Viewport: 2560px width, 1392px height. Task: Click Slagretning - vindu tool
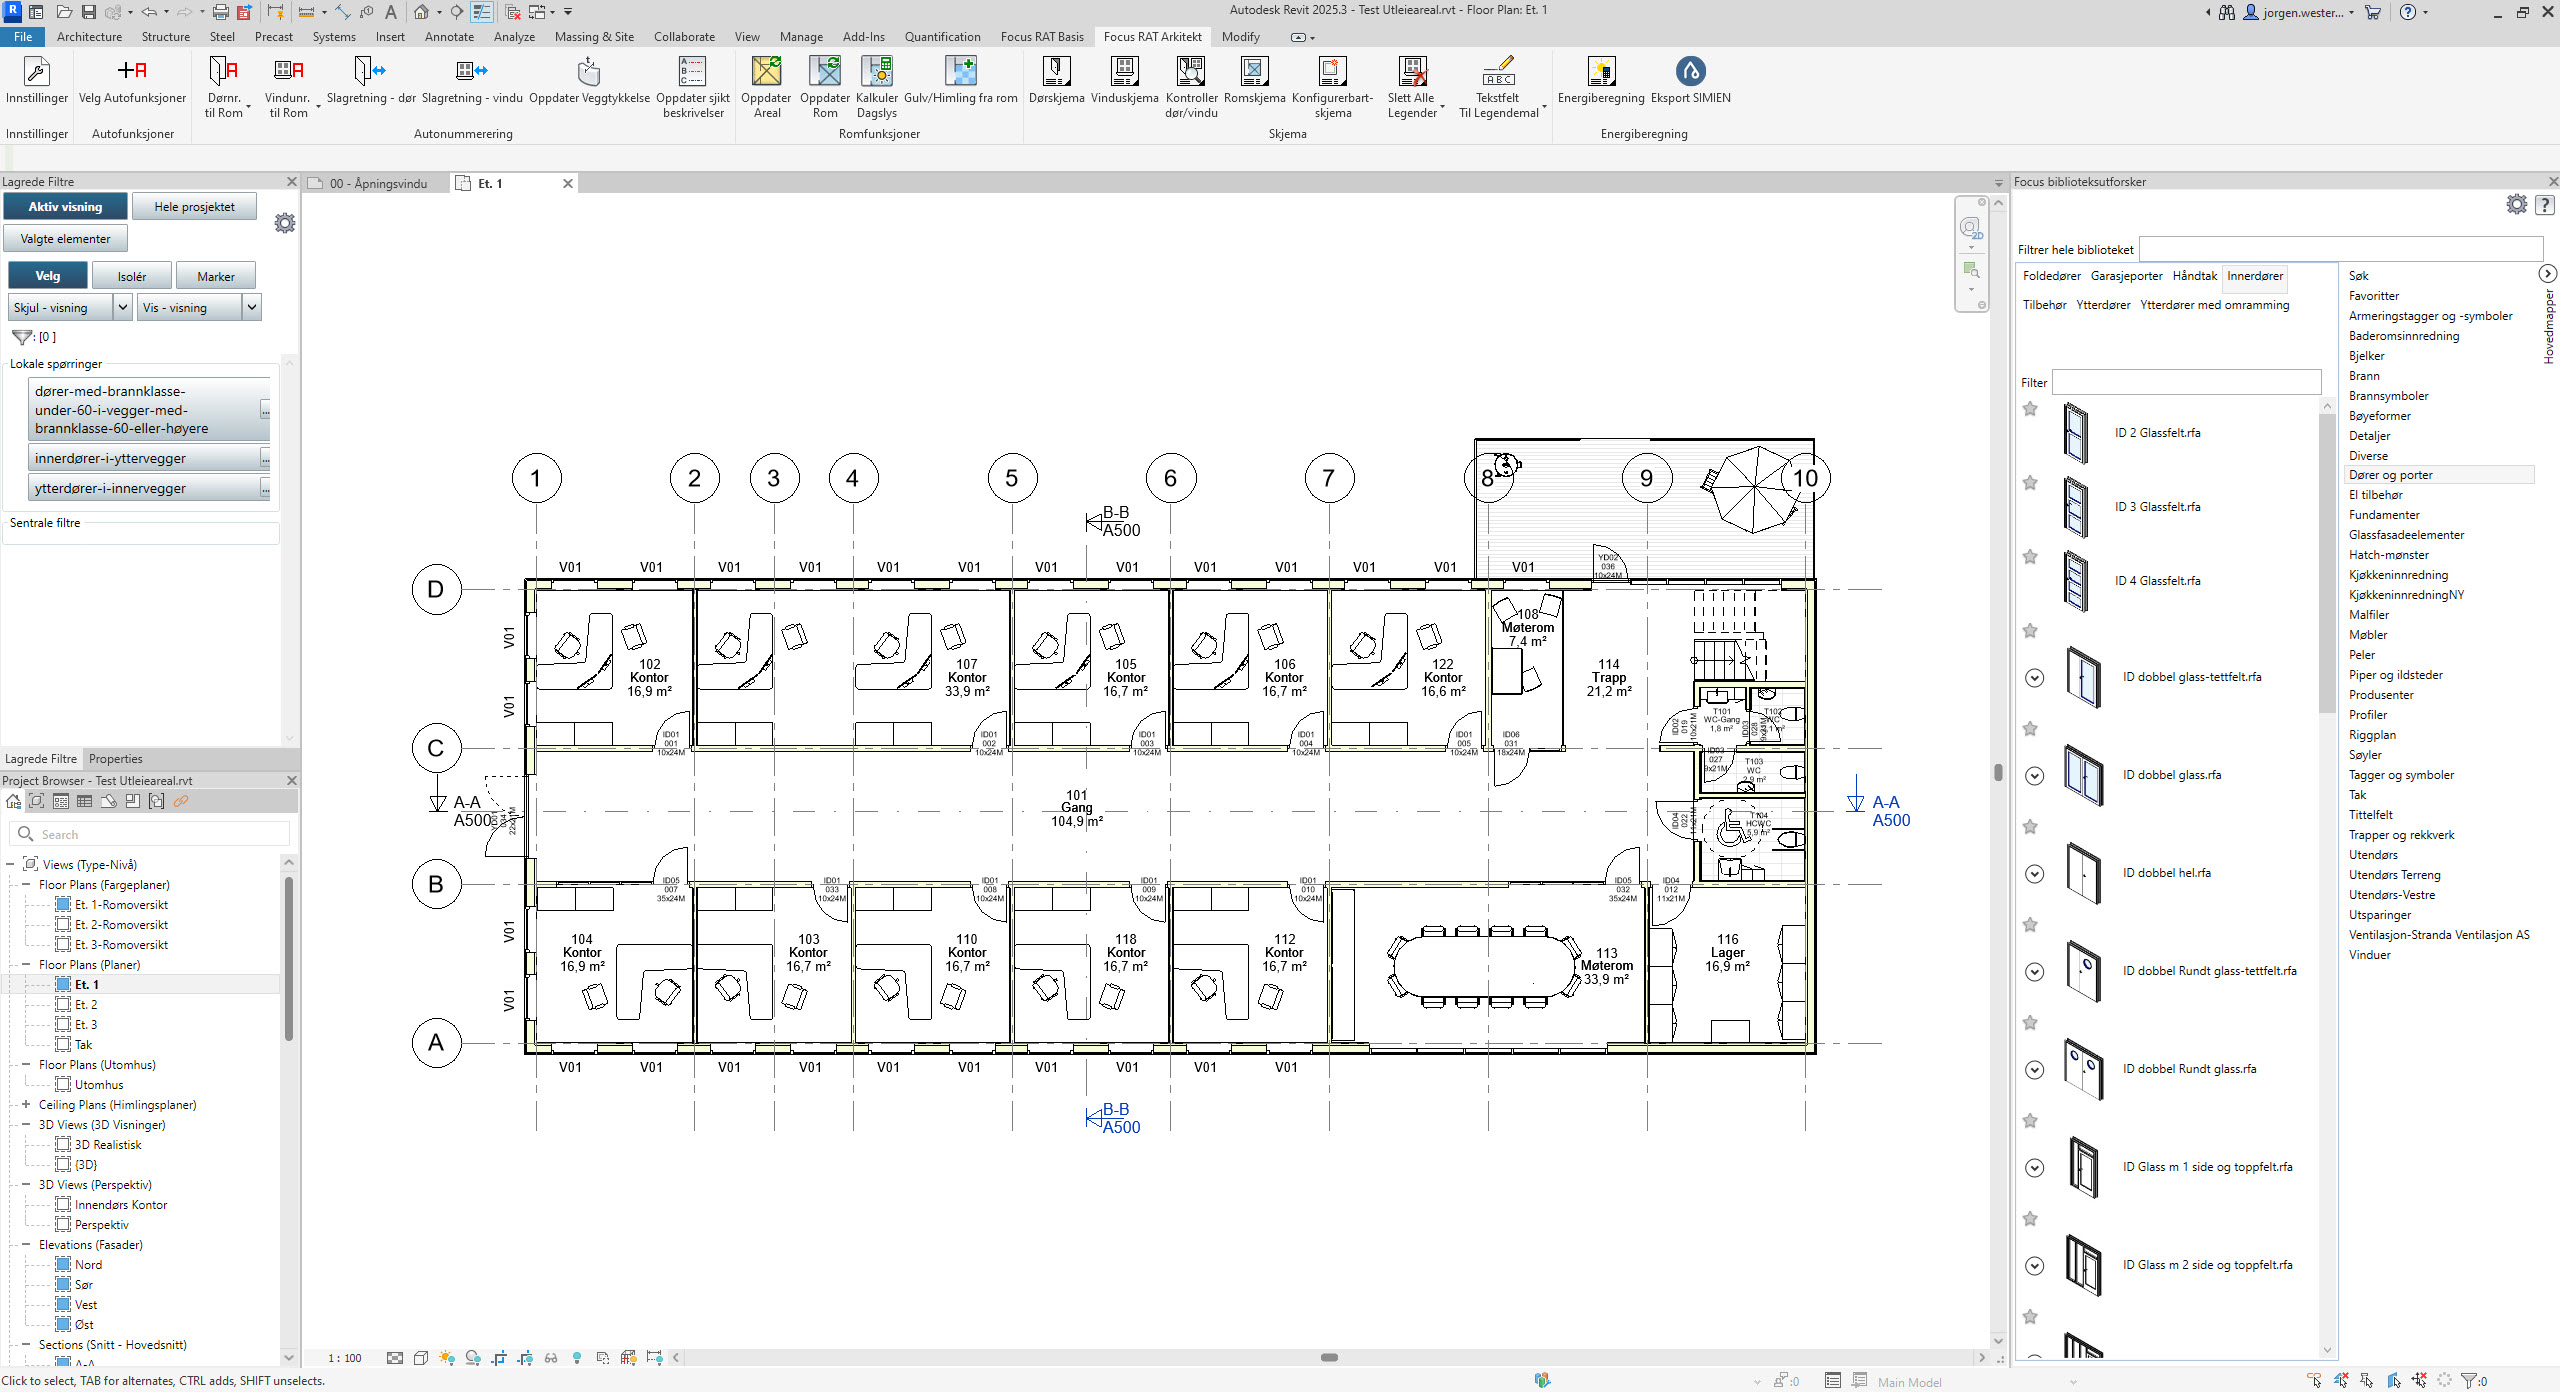click(472, 80)
